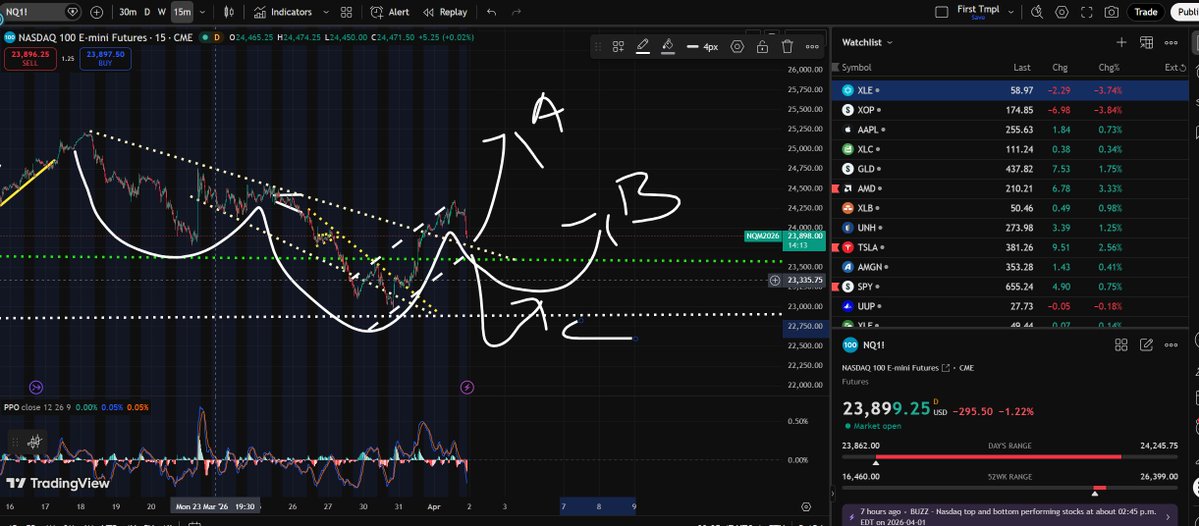
Task: Open NASDAQ 100 E-mini Futures external link icon
Action: point(946,369)
